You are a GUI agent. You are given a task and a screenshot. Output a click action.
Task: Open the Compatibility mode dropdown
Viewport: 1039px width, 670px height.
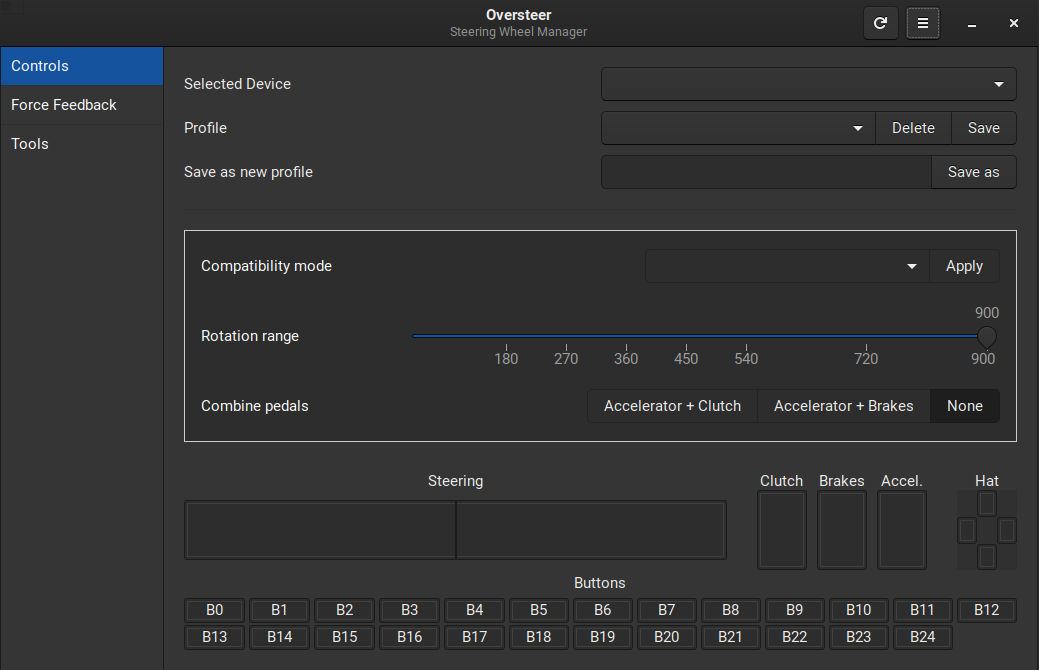pos(787,266)
